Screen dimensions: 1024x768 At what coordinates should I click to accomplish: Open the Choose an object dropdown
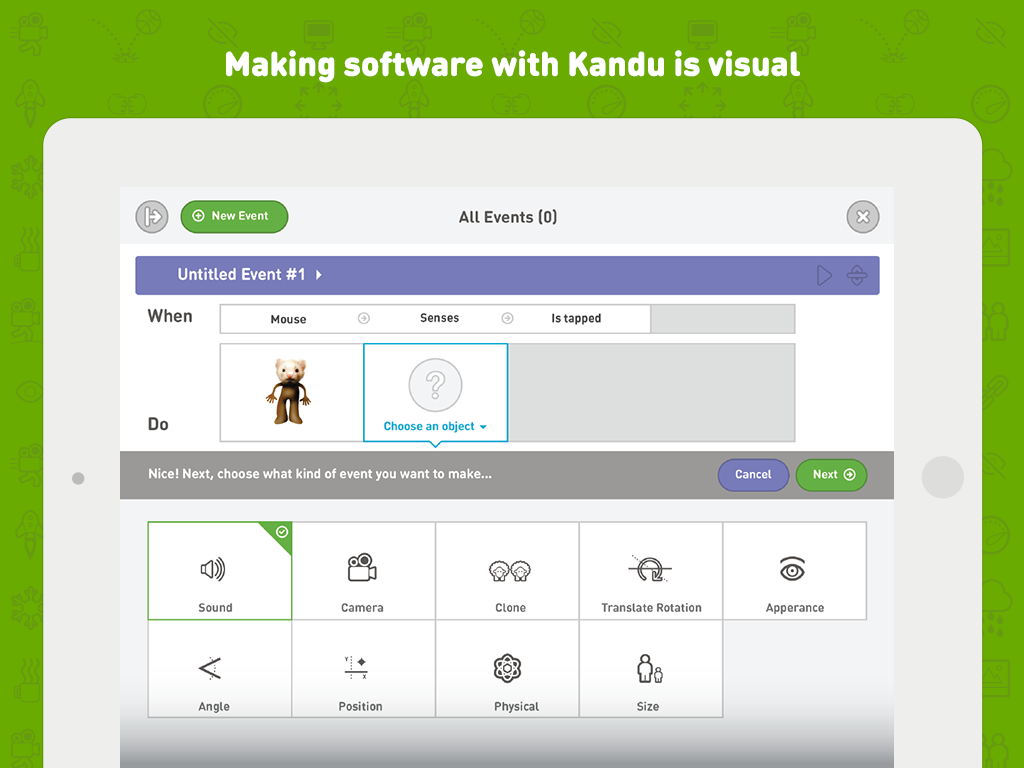pos(435,426)
